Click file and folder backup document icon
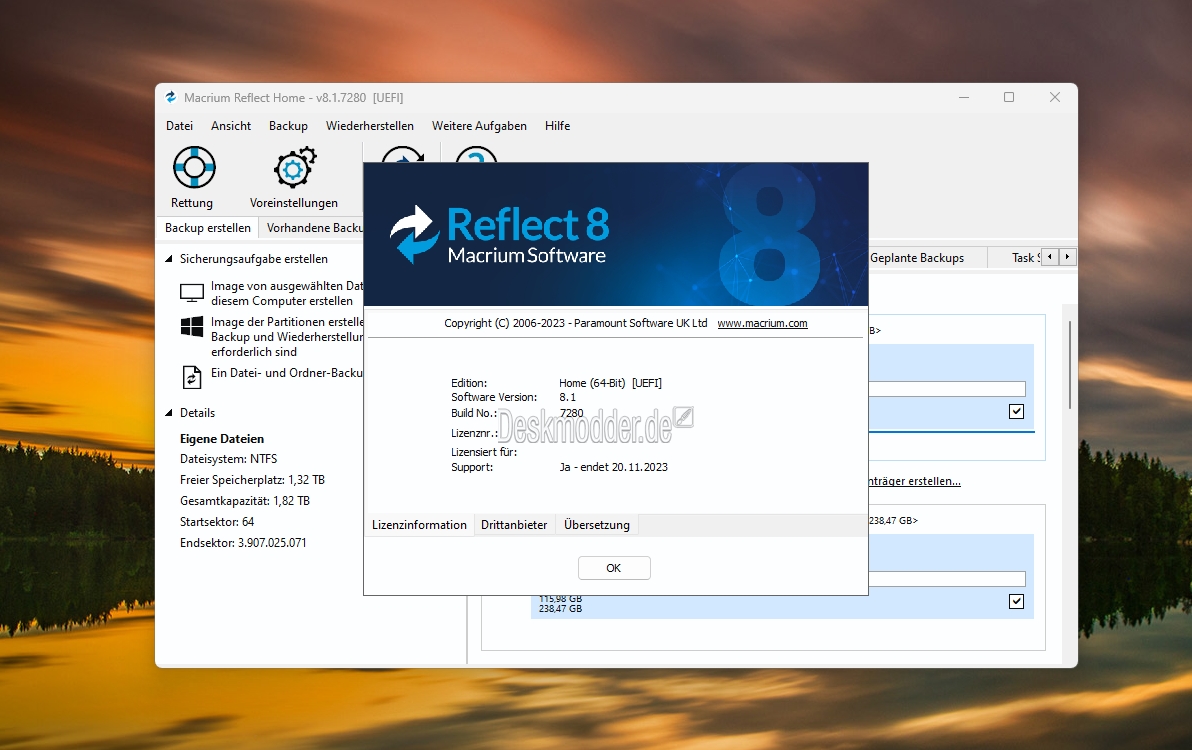 [191, 377]
